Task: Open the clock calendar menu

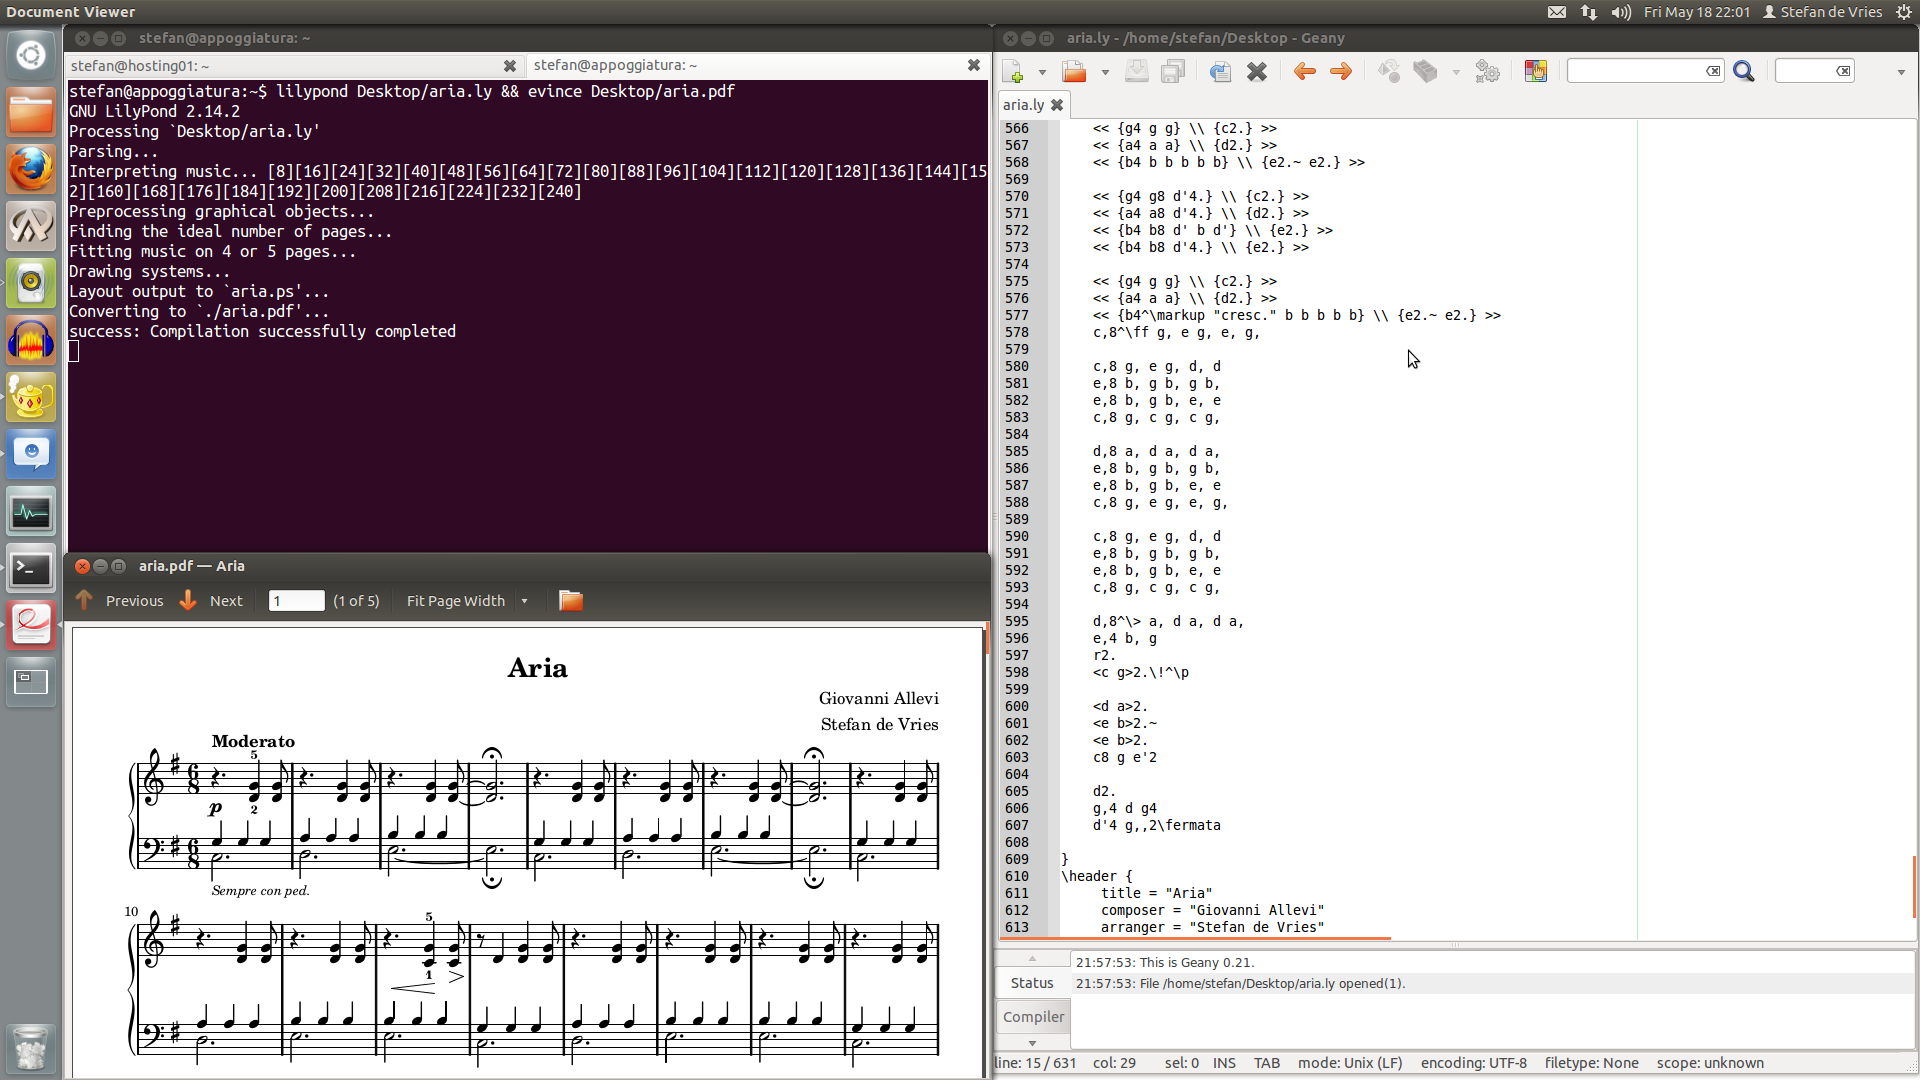Action: (1697, 12)
